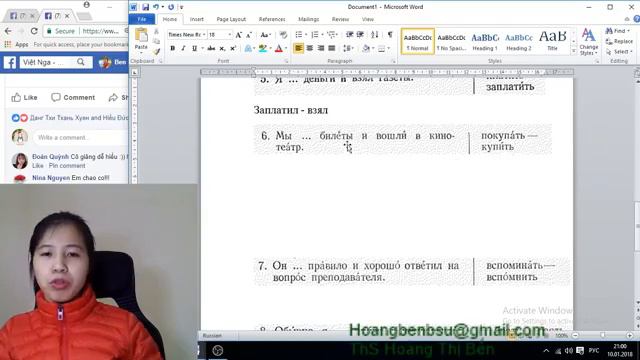
Task: Toggle show paragraph marks
Action: [x=390, y=35]
